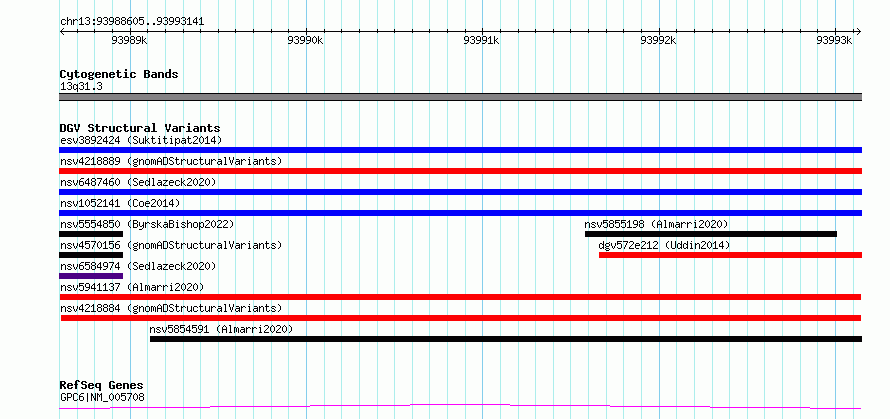Select the black bar under nsv5855198
The image size is (890, 419).
pos(711,234)
